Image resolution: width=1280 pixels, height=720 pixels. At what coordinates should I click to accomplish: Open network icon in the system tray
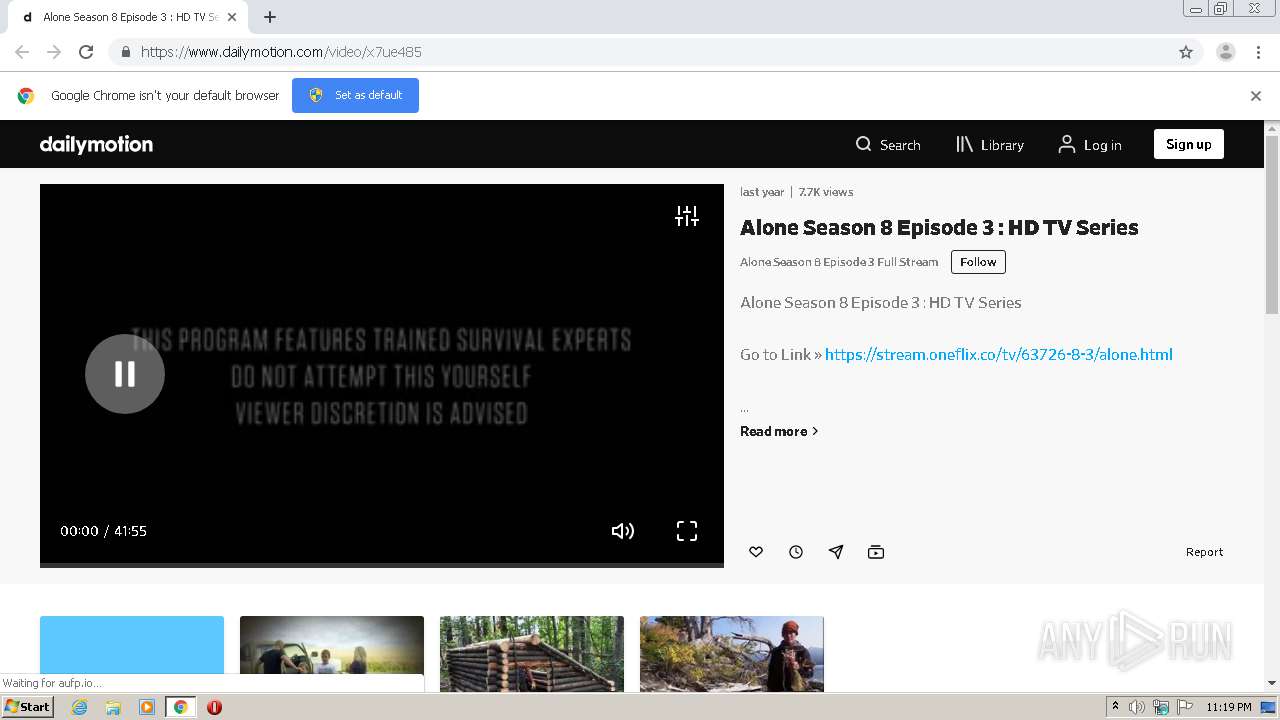[1160, 707]
